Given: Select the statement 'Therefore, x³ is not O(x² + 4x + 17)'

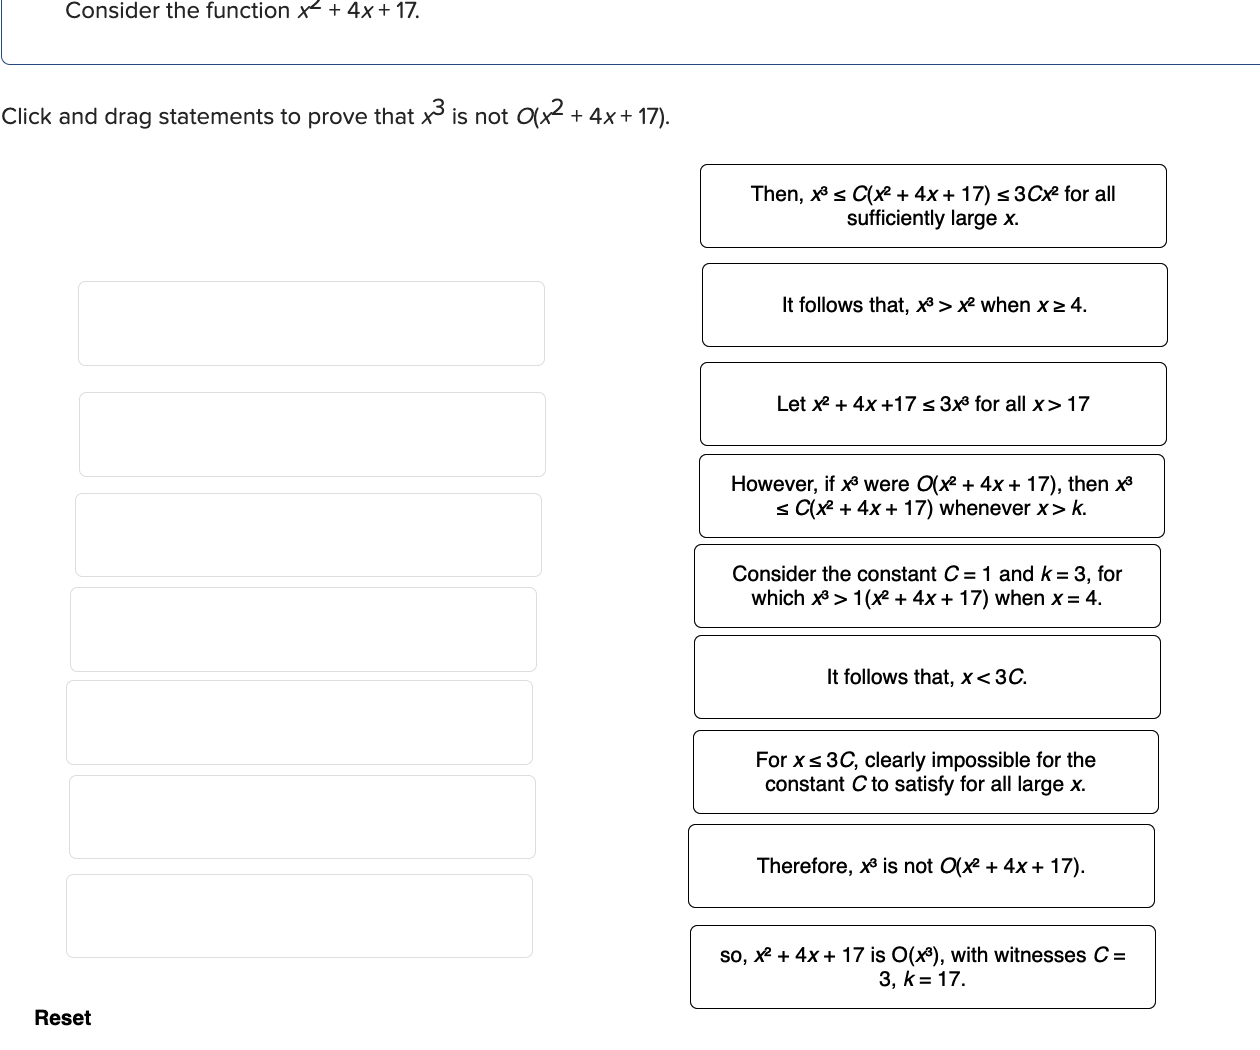Looking at the screenshot, I should pyautogui.click(x=921, y=866).
